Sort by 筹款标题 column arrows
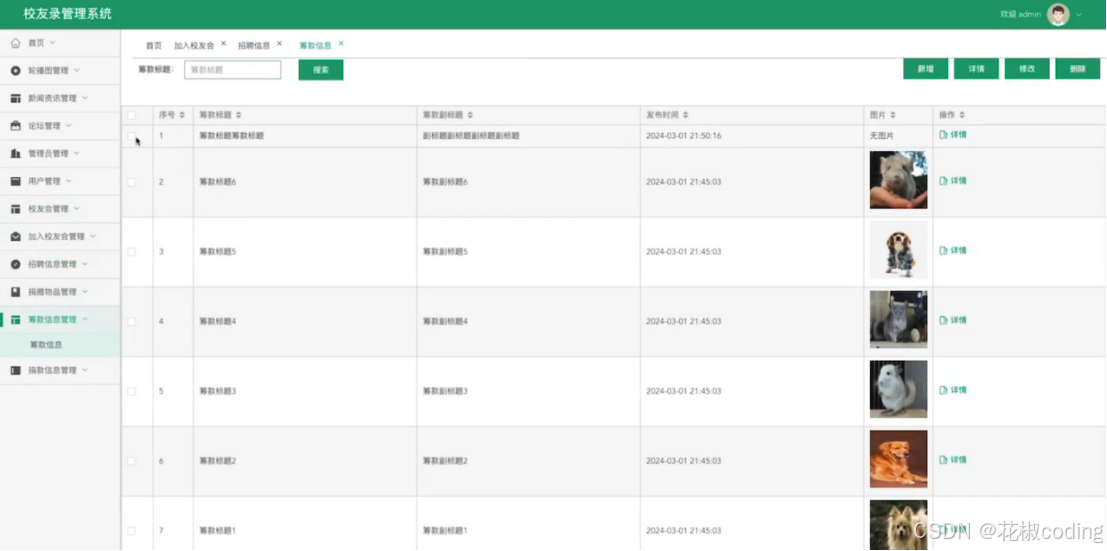 [x=238, y=115]
